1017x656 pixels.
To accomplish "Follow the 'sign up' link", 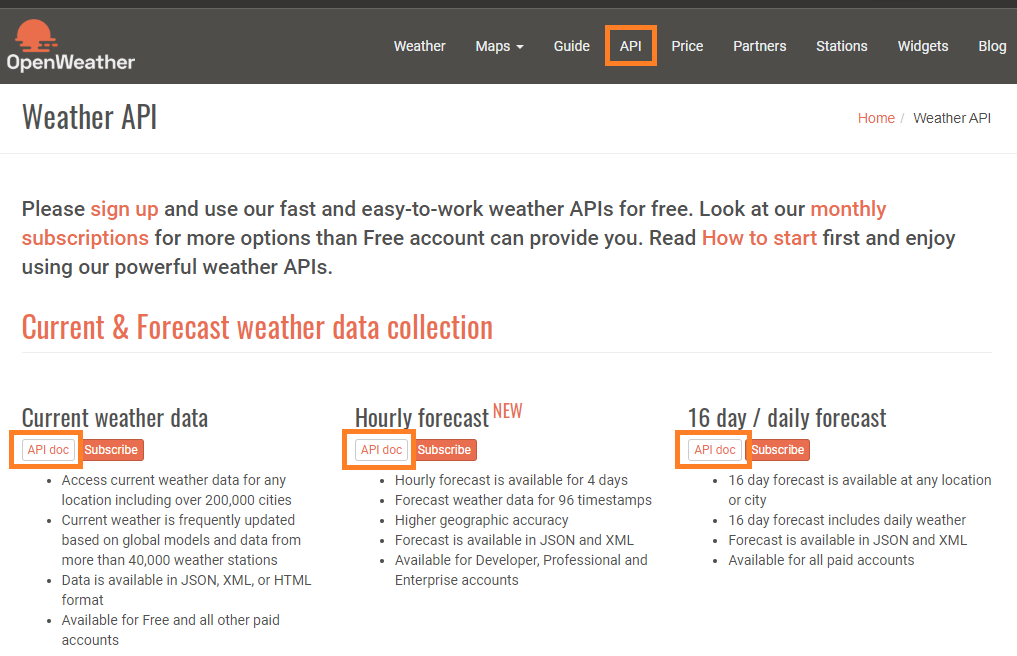I will coord(125,209).
